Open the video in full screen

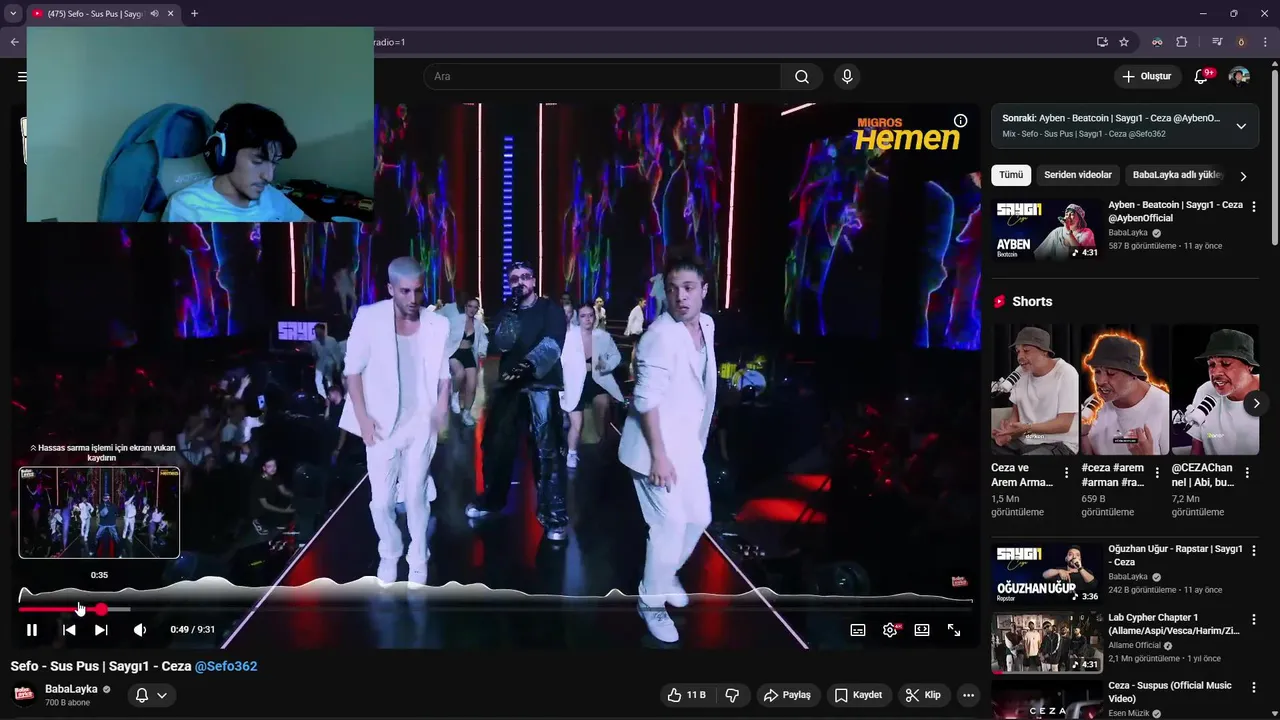click(954, 630)
